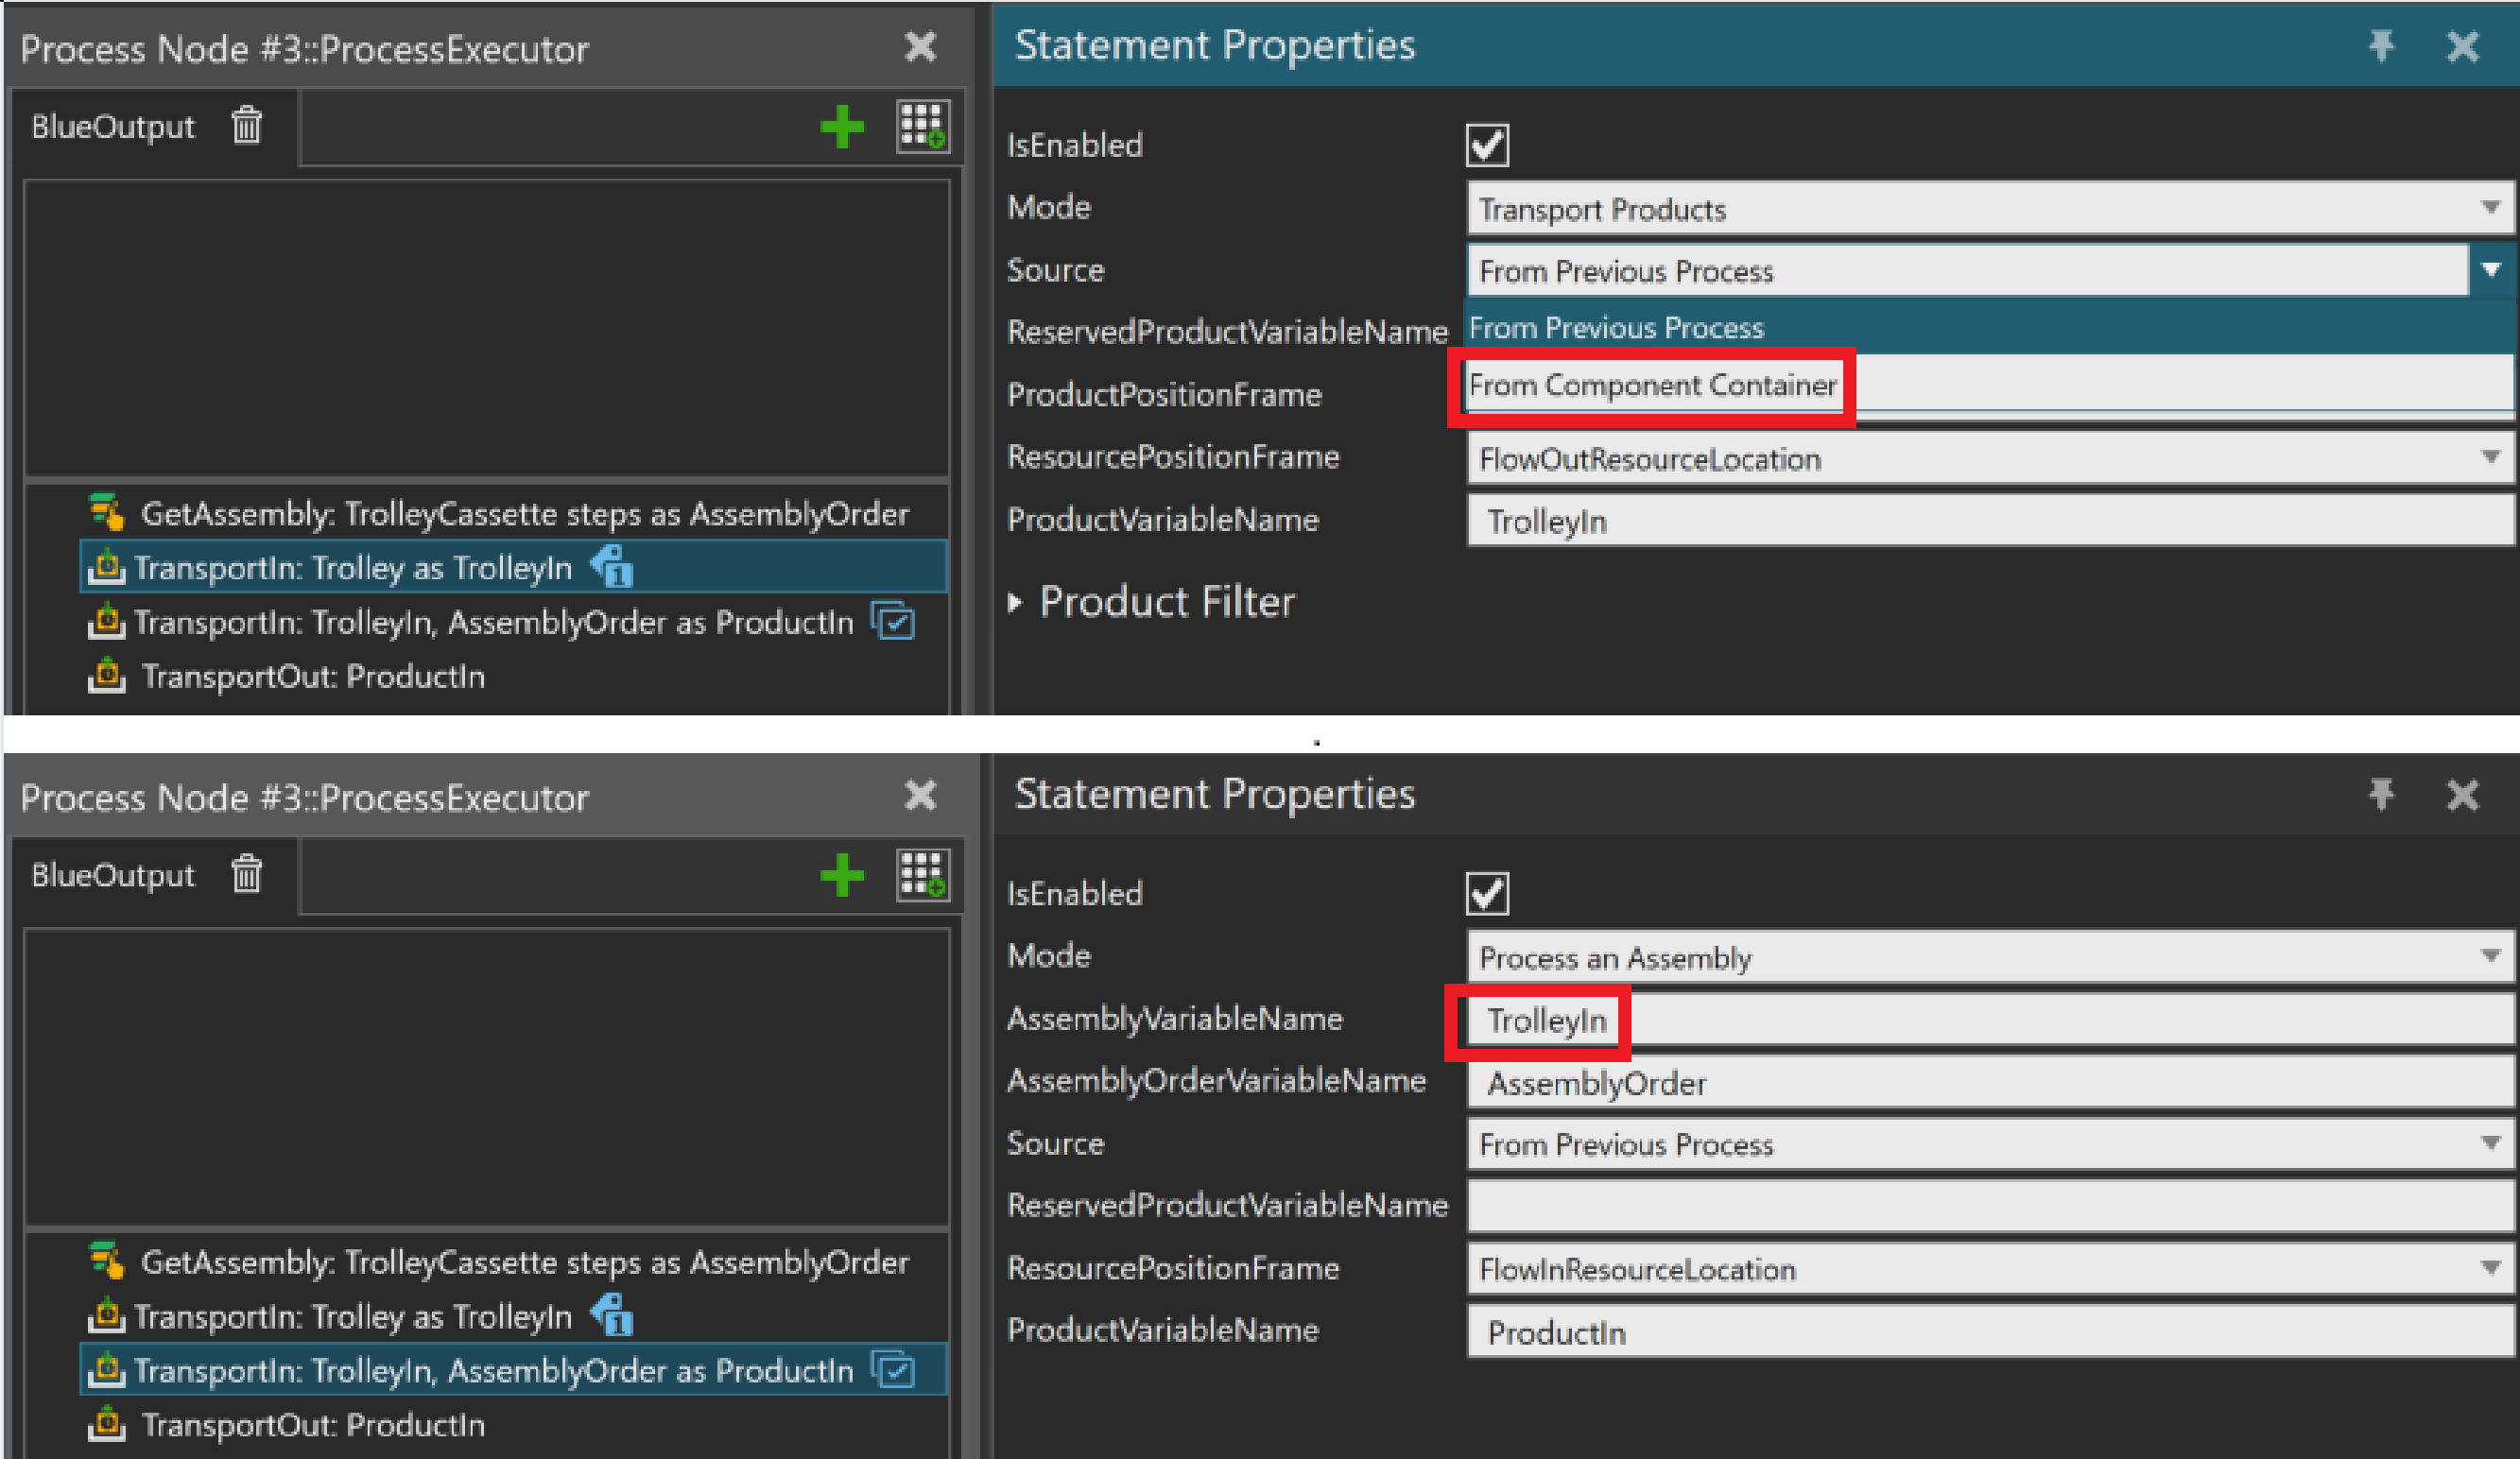Choose From Component Container option
This screenshot has height=1459, width=2520.
(x=1653, y=386)
